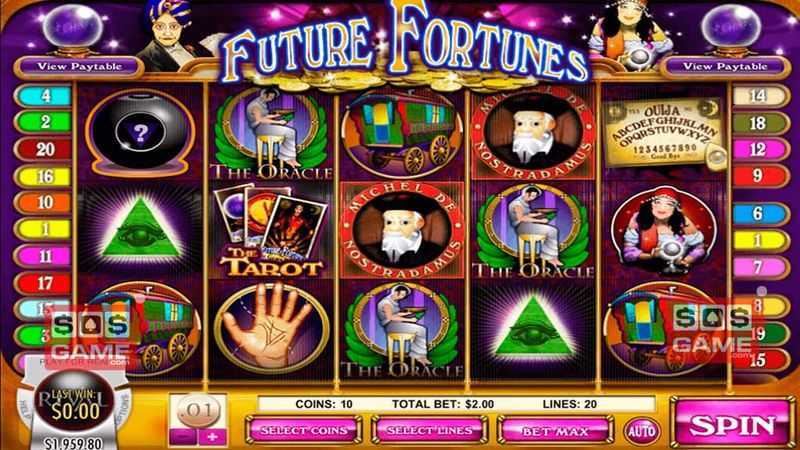Viewport: 800px width, 450px height.
Task: Click the Magic 8-ball symbol on reel one
Action: tap(140, 133)
